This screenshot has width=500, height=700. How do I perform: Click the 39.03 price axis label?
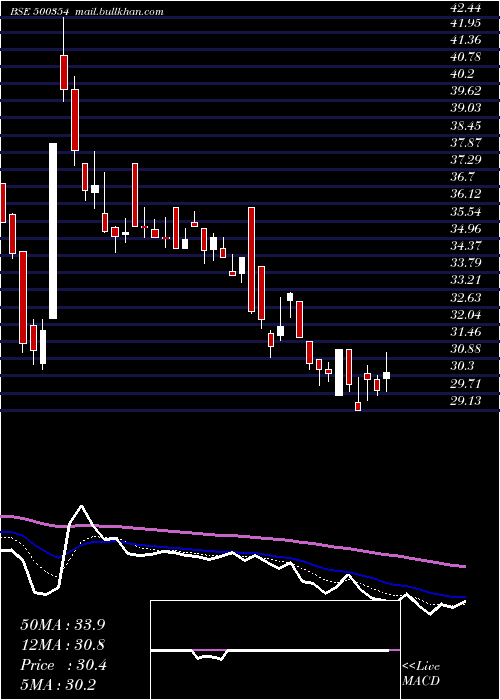pos(466,108)
